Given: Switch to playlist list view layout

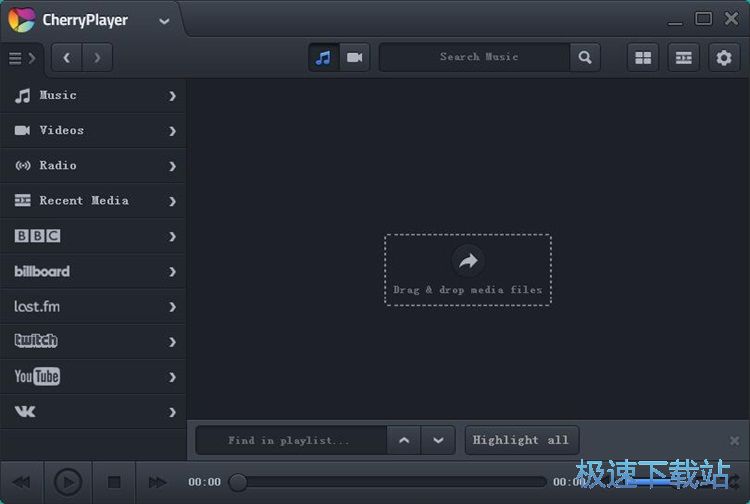Looking at the screenshot, I should 684,58.
